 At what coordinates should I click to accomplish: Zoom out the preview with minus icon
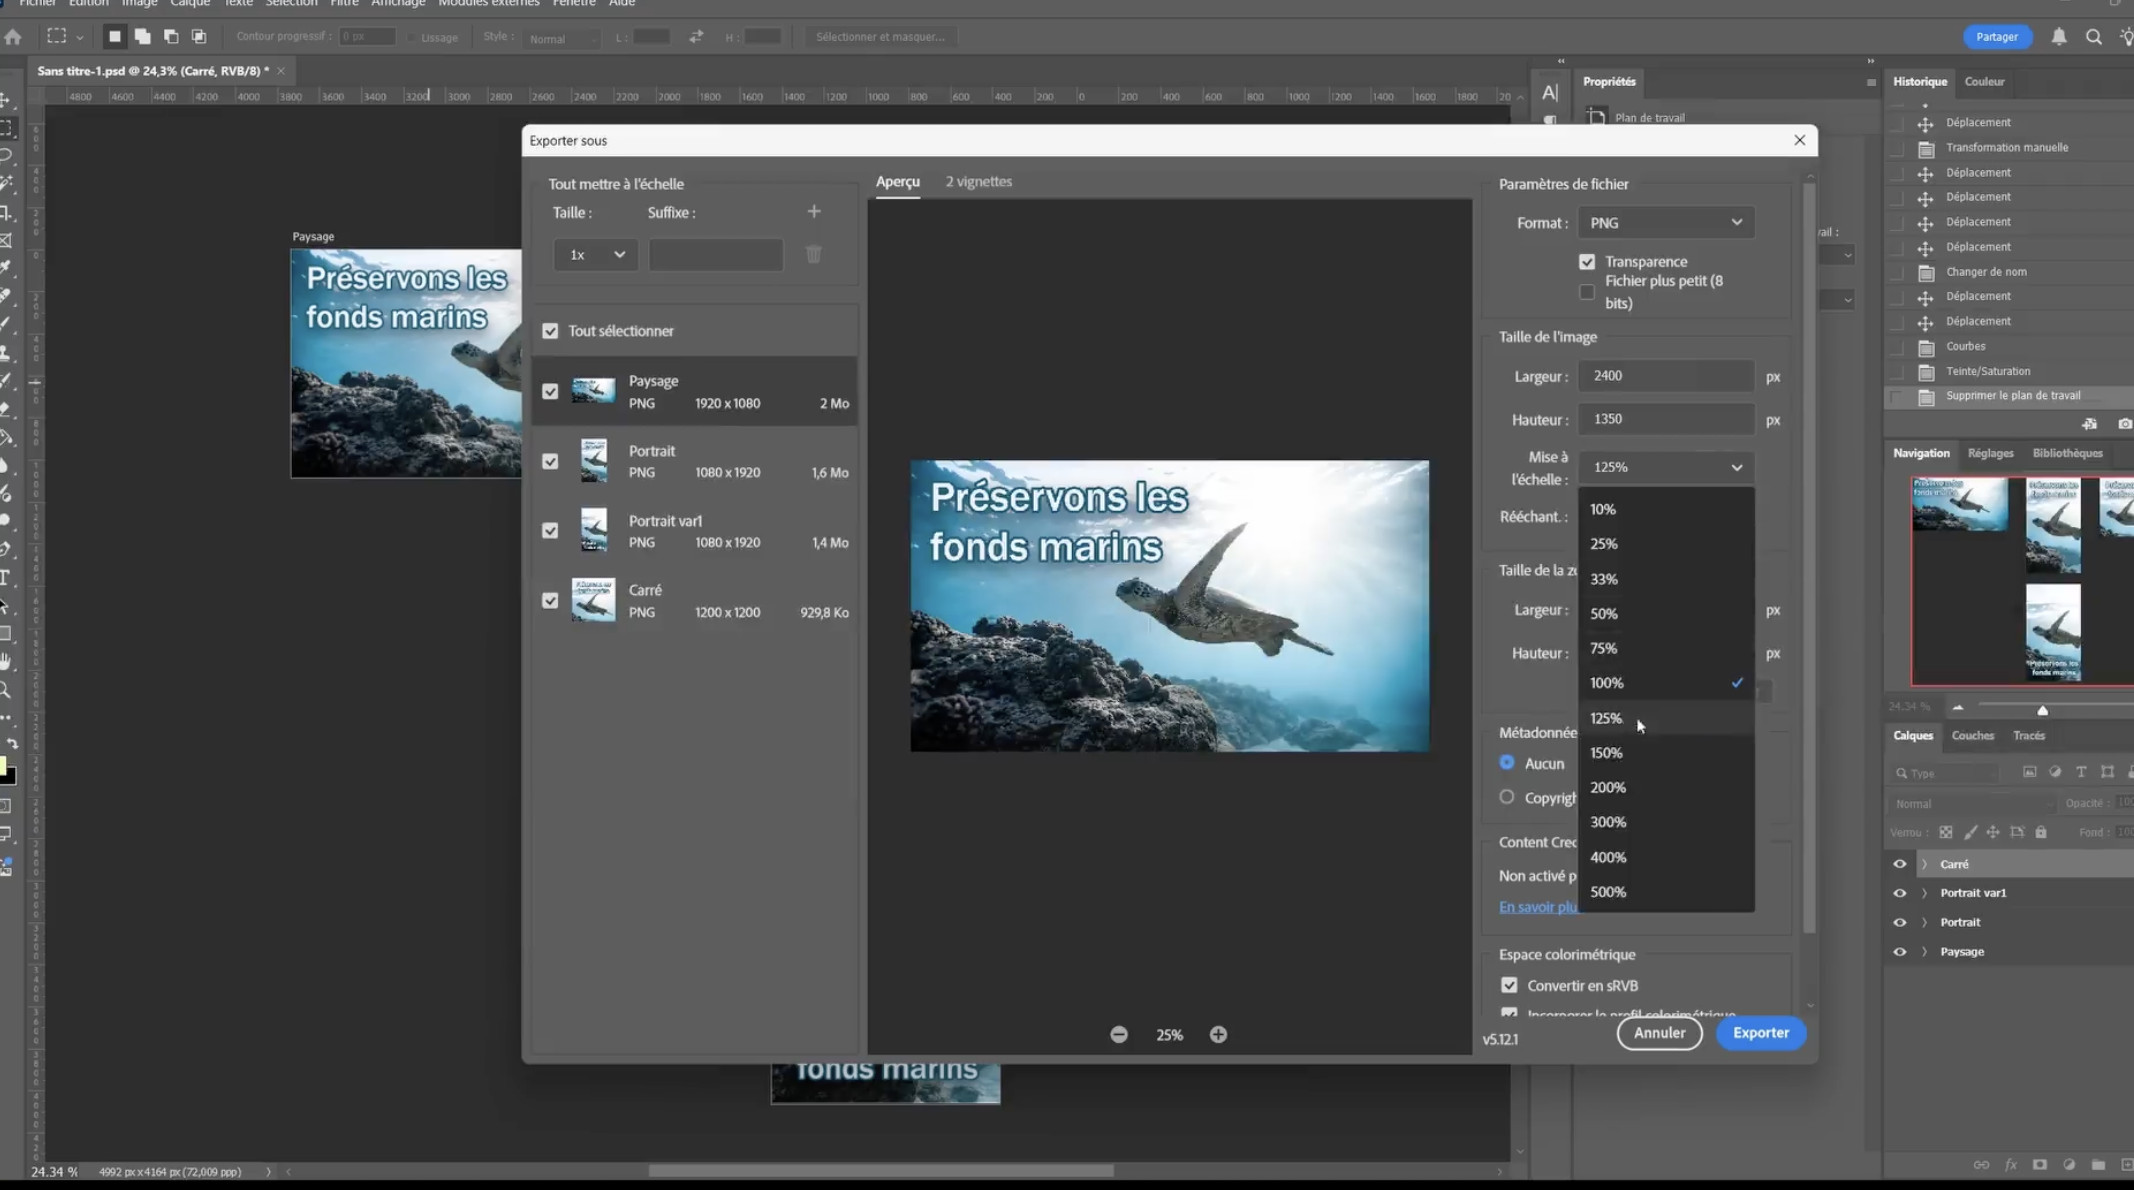click(1119, 1035)
